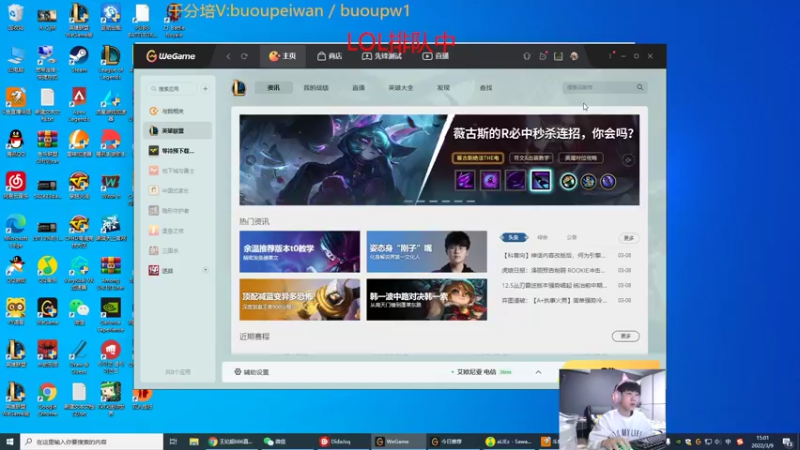The image size is (800, 450).
Task: Select the 资讯 news tab
Action: coord(273,88)
